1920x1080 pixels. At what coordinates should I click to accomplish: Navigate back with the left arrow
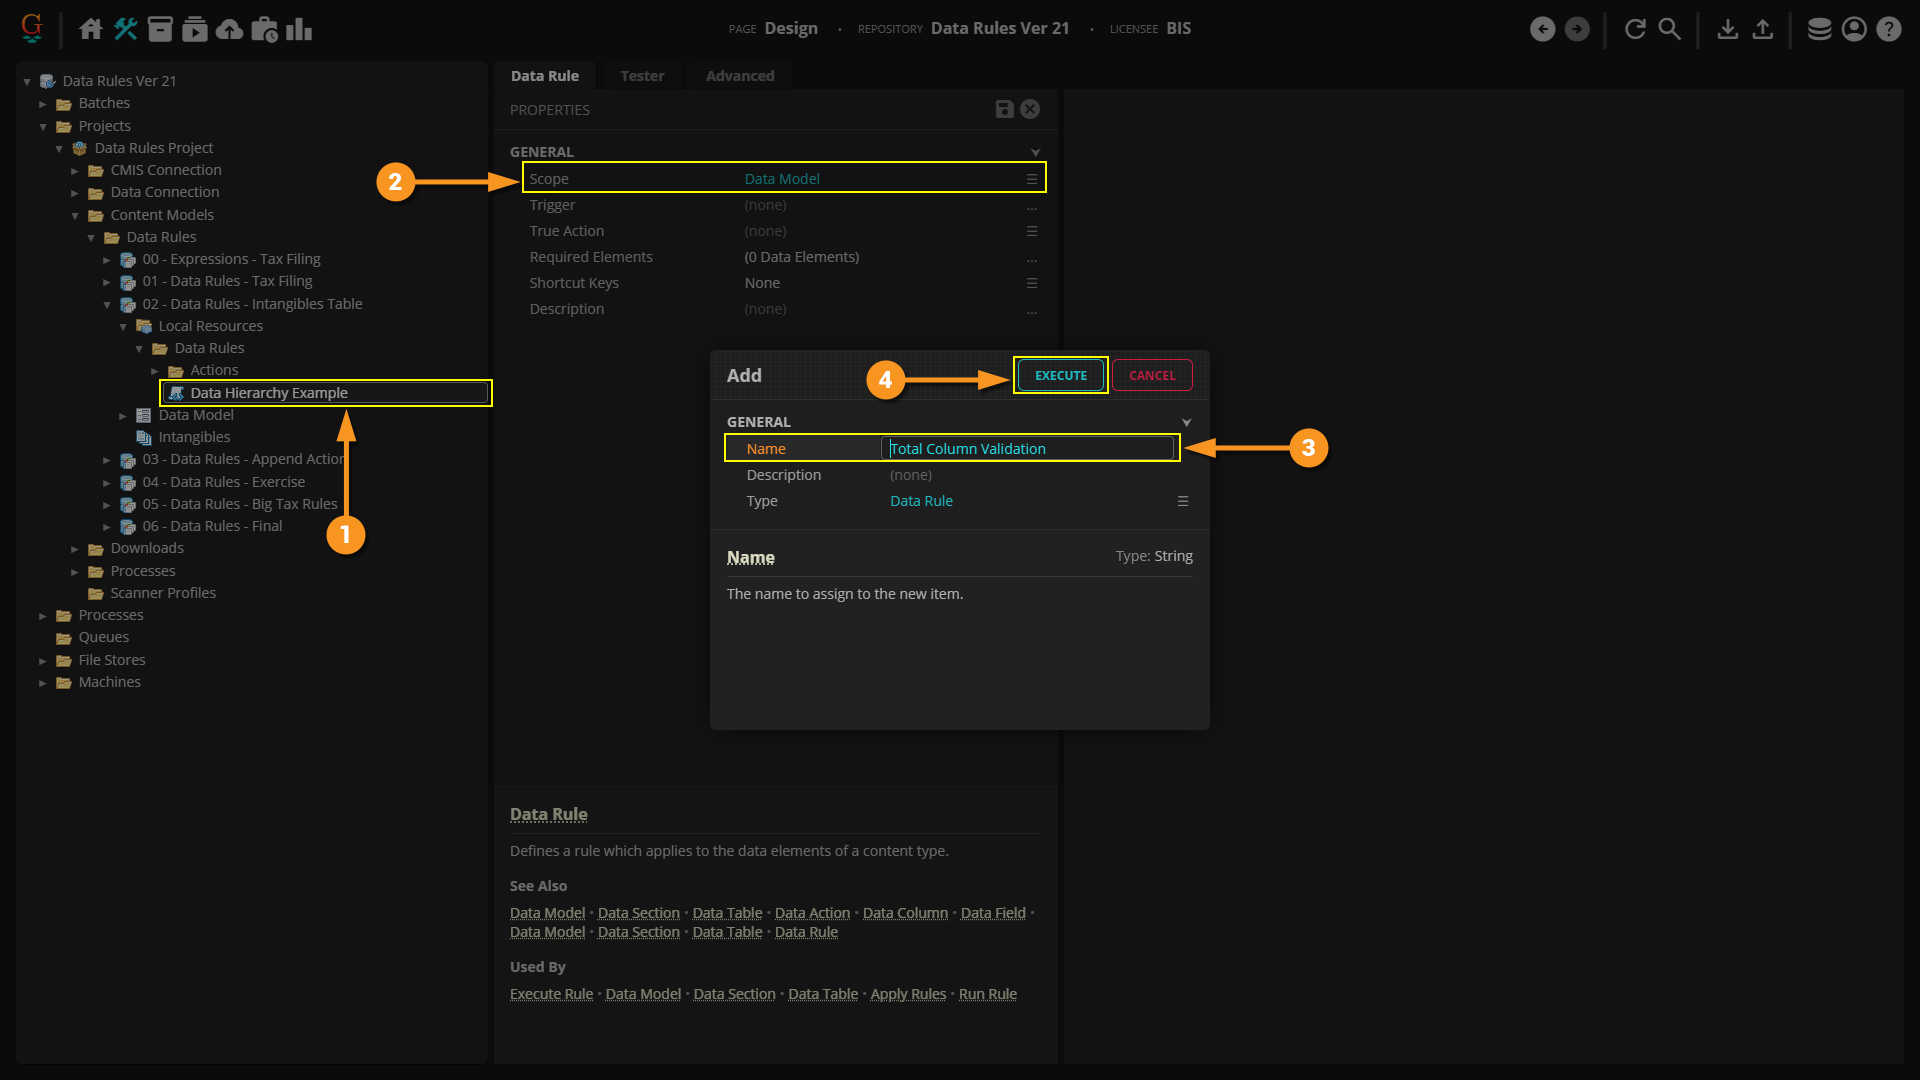click(x=1542, y=29)
